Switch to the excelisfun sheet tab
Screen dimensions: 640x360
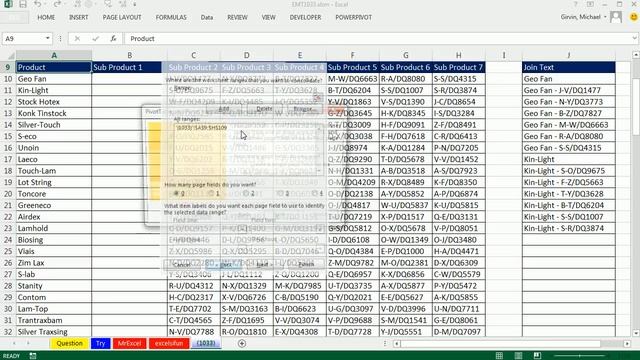[x=169, y=343]
